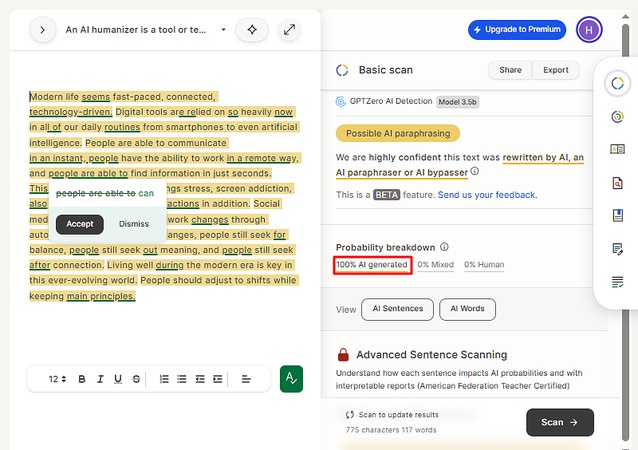Insert a numbered list
638x450 pixels.
pos(164,379)
